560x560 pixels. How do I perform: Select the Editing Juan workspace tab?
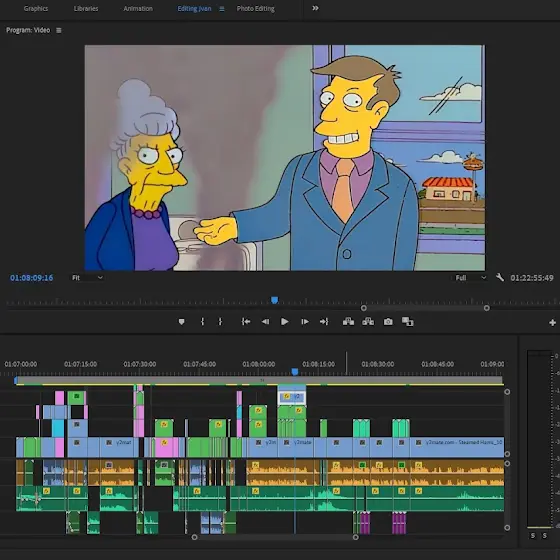pyautogui.click(x=194, y=9)
